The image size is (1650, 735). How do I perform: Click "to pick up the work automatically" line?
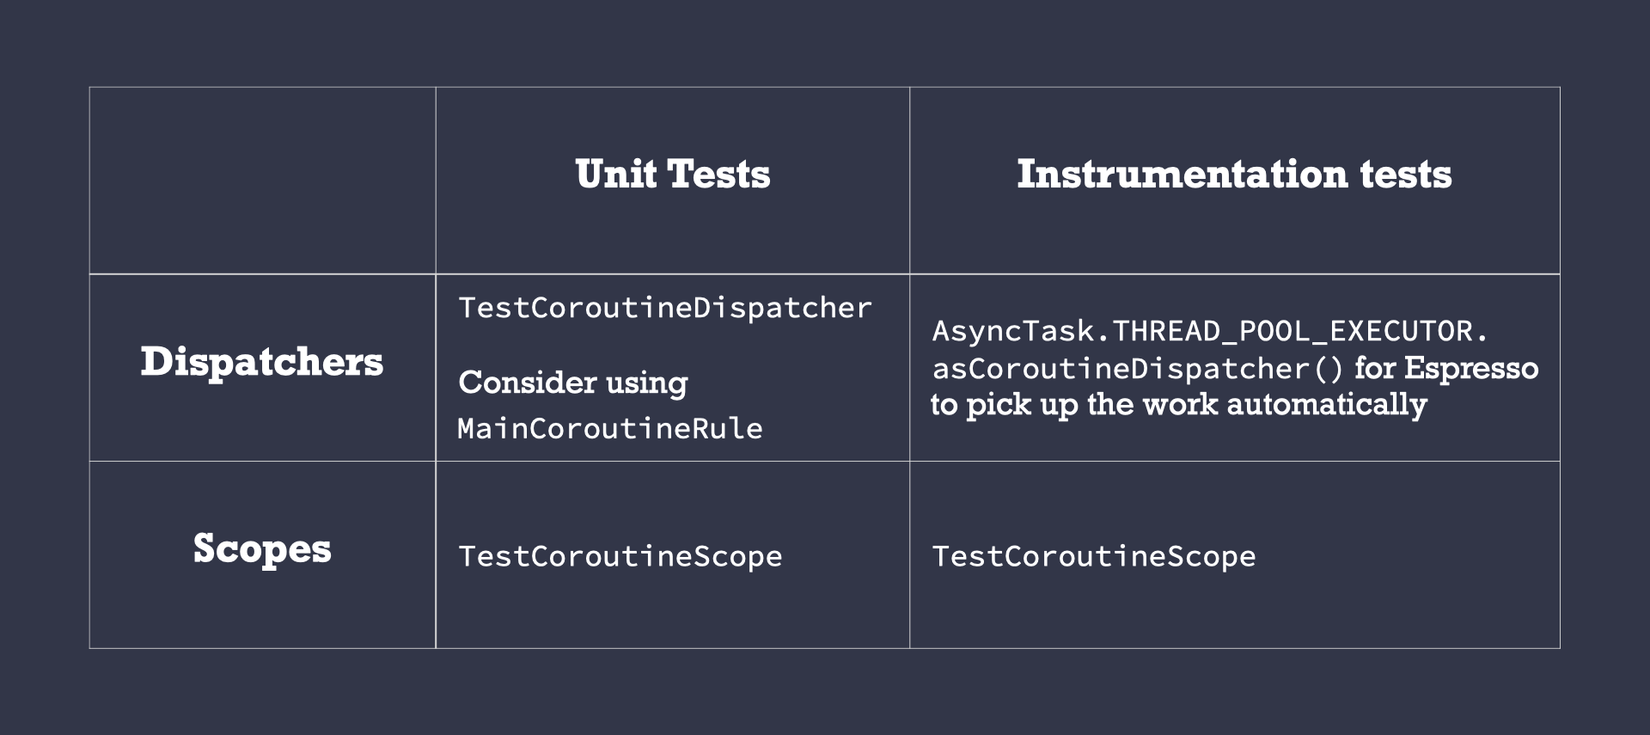point(1179,405)
